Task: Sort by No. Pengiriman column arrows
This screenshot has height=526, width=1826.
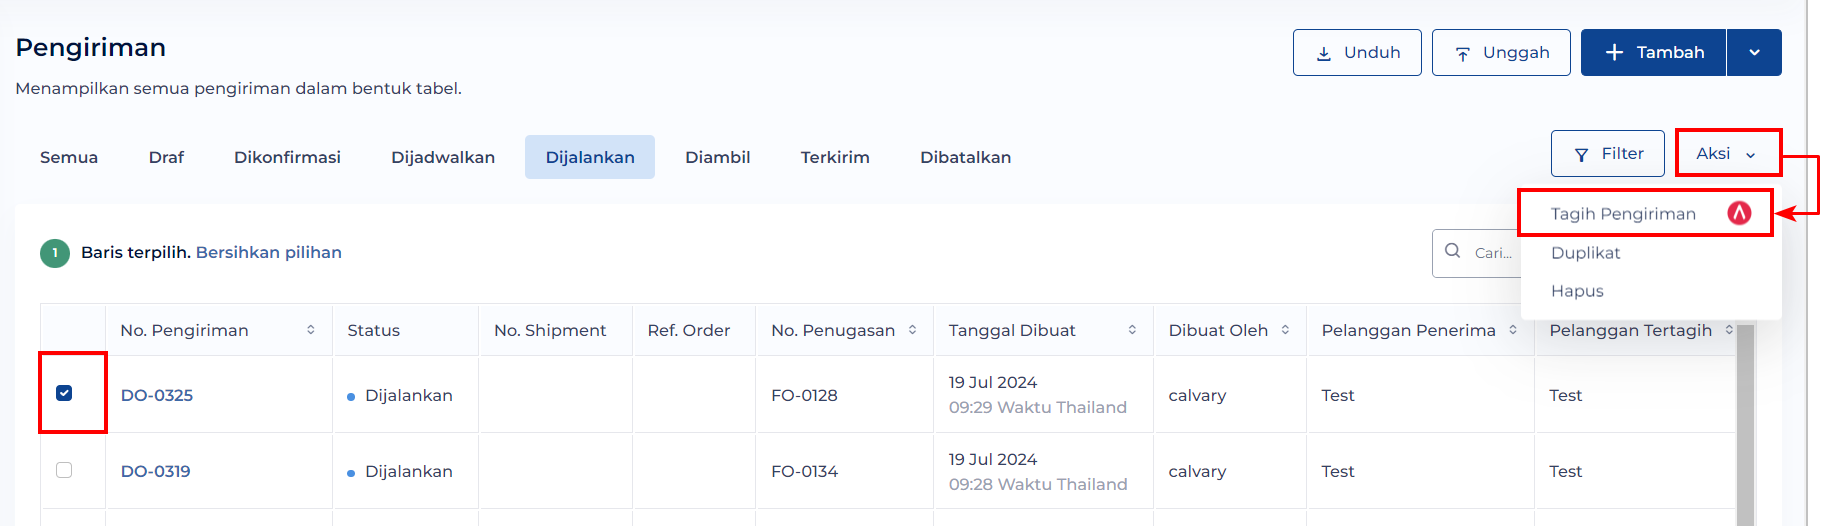Action: pos(311,330)
